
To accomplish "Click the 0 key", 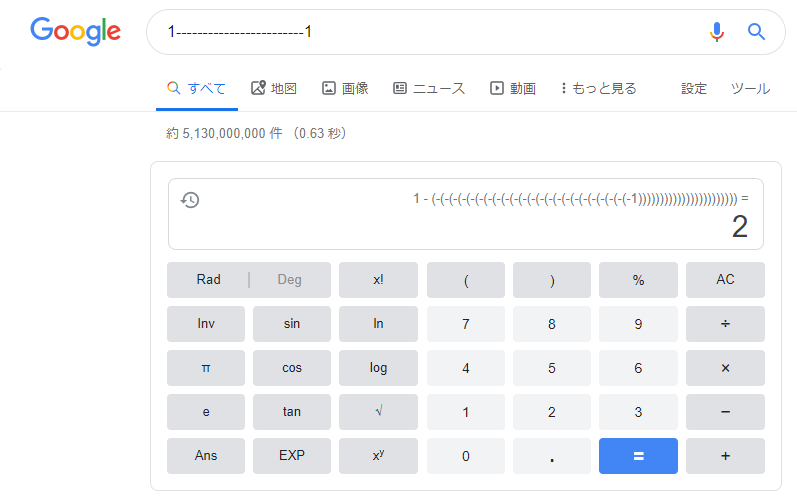I will point(466,456).
